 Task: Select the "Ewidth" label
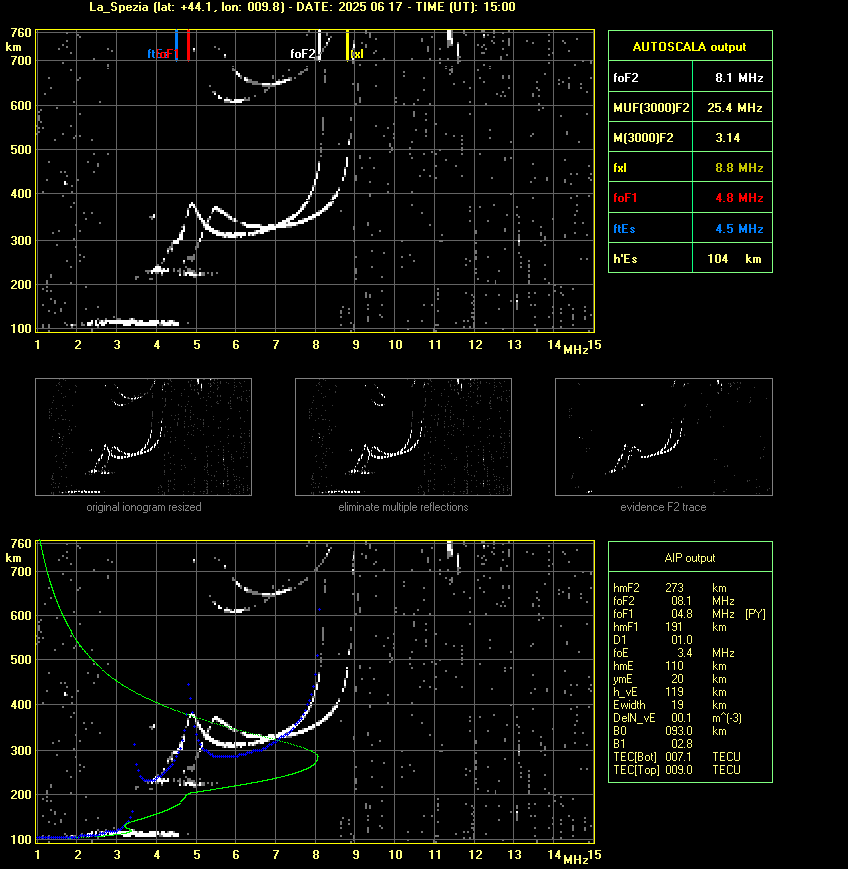629,705
